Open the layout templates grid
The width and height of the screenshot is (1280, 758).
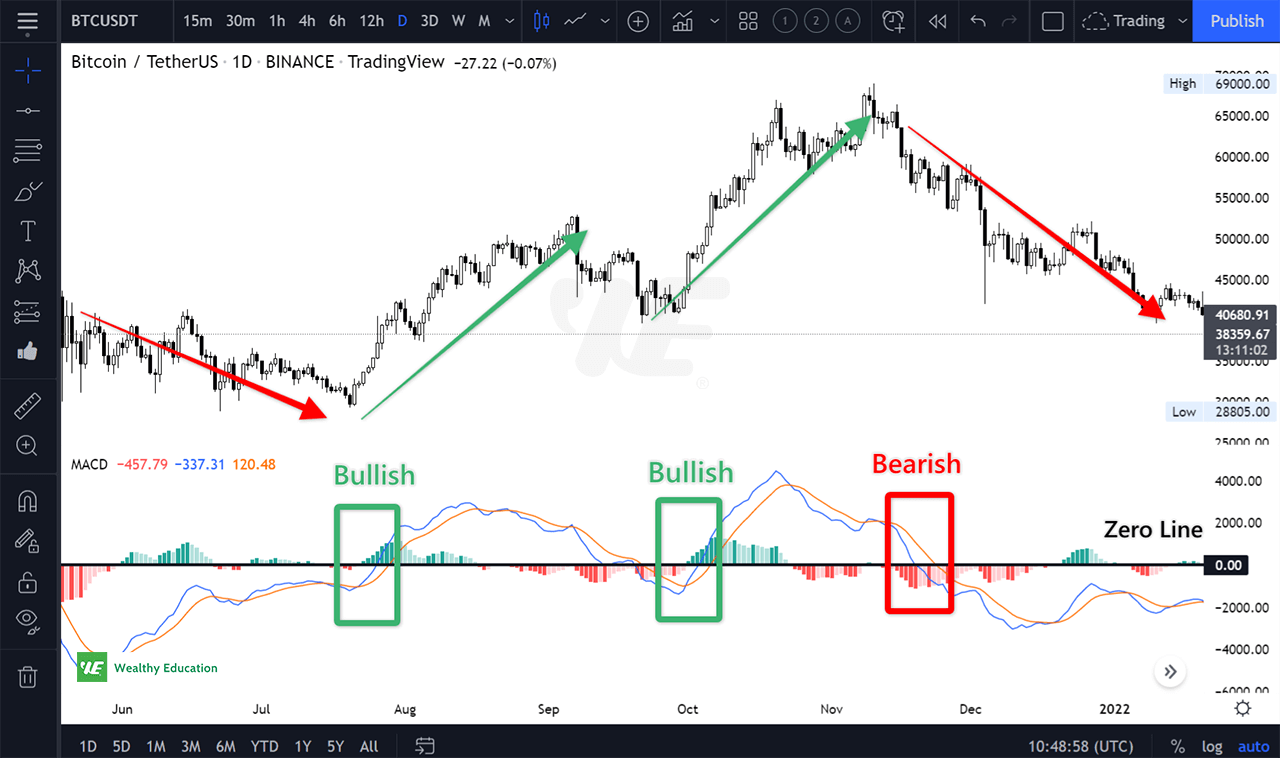(x=748, y=21)
